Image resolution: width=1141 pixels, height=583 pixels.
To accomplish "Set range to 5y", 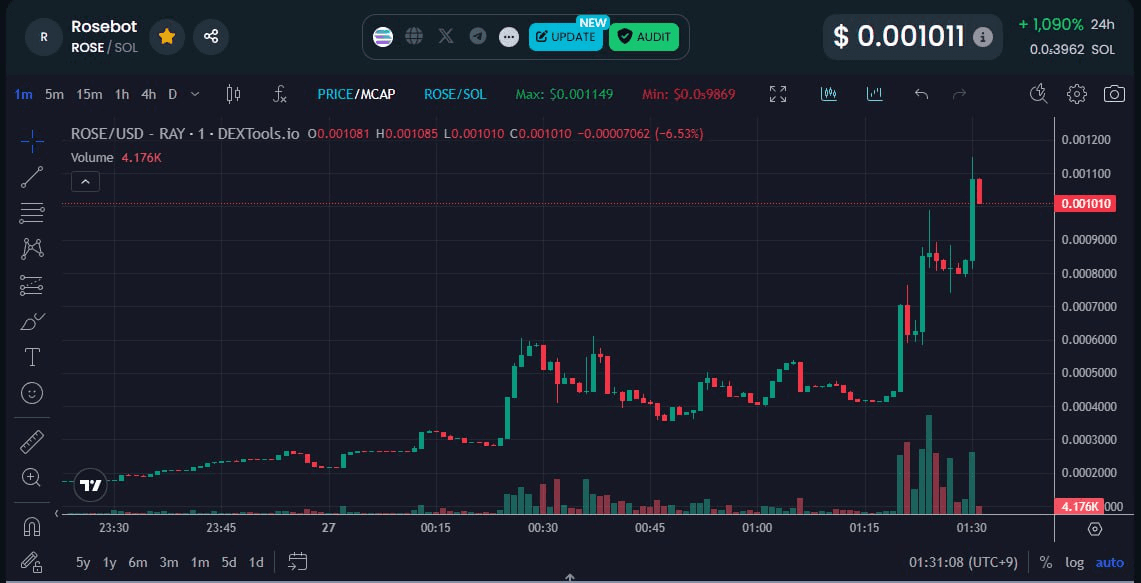I will click(x=84, y=562).
